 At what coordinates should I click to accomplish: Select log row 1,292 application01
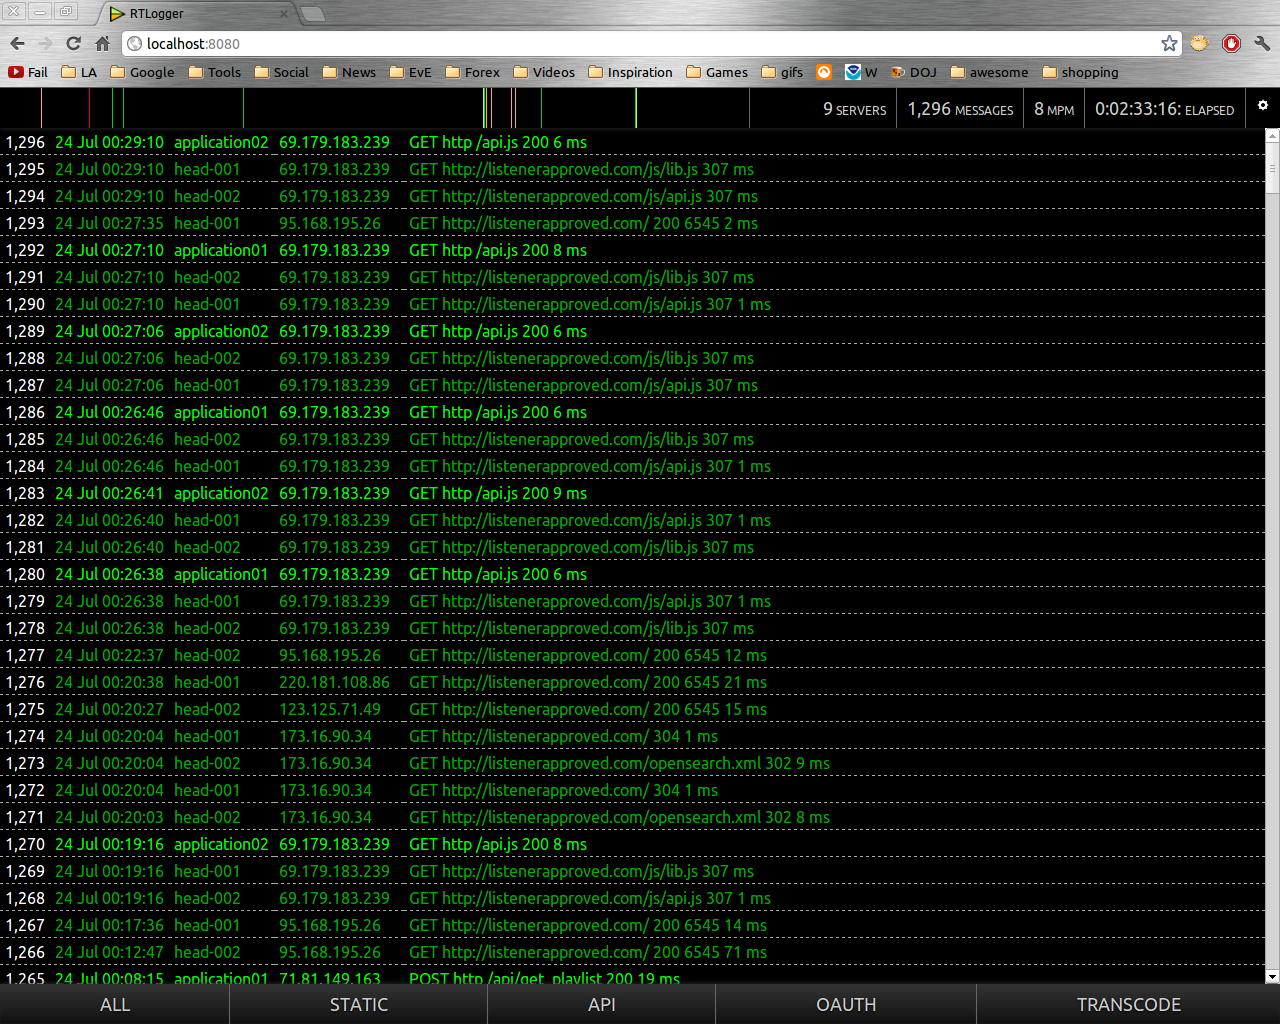click(632, 250)
